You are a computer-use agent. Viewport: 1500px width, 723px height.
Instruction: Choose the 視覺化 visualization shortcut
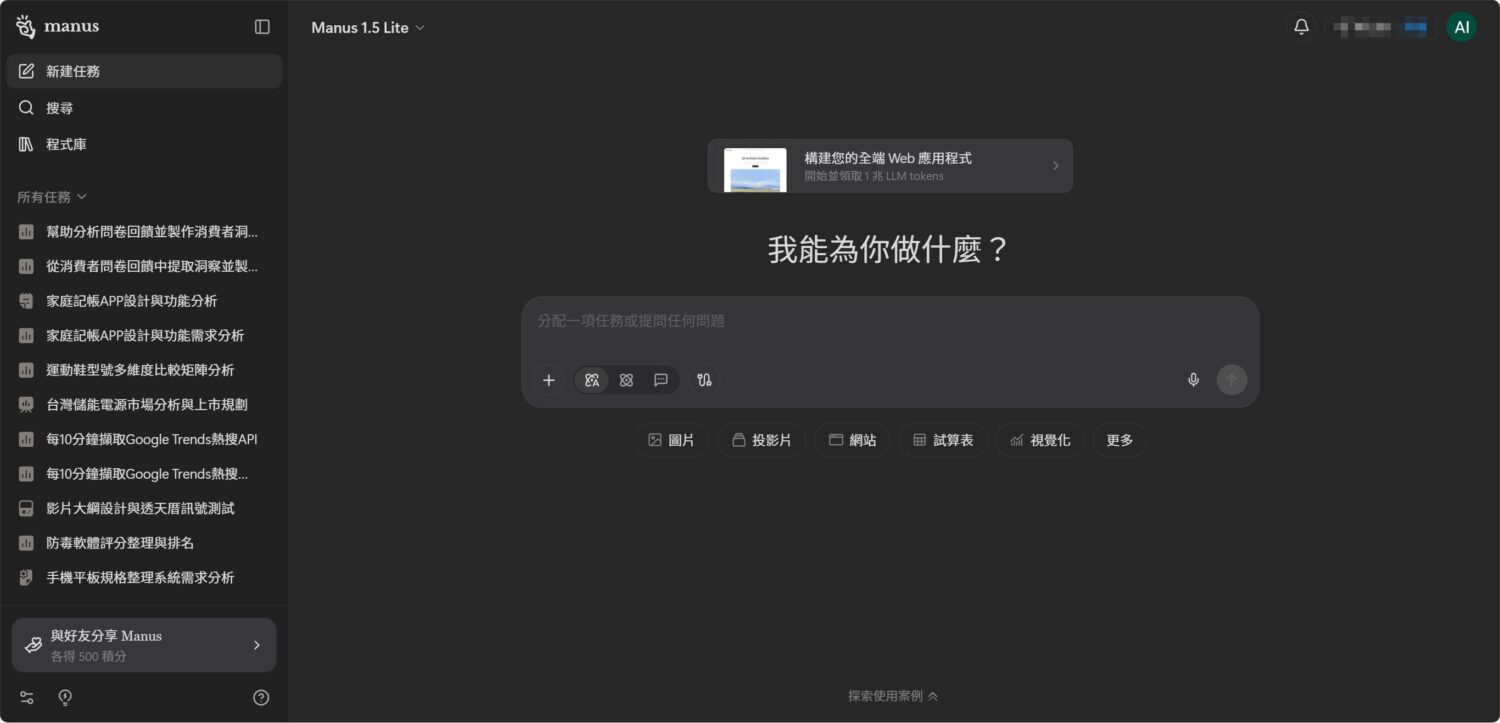tap(1040, 440)
